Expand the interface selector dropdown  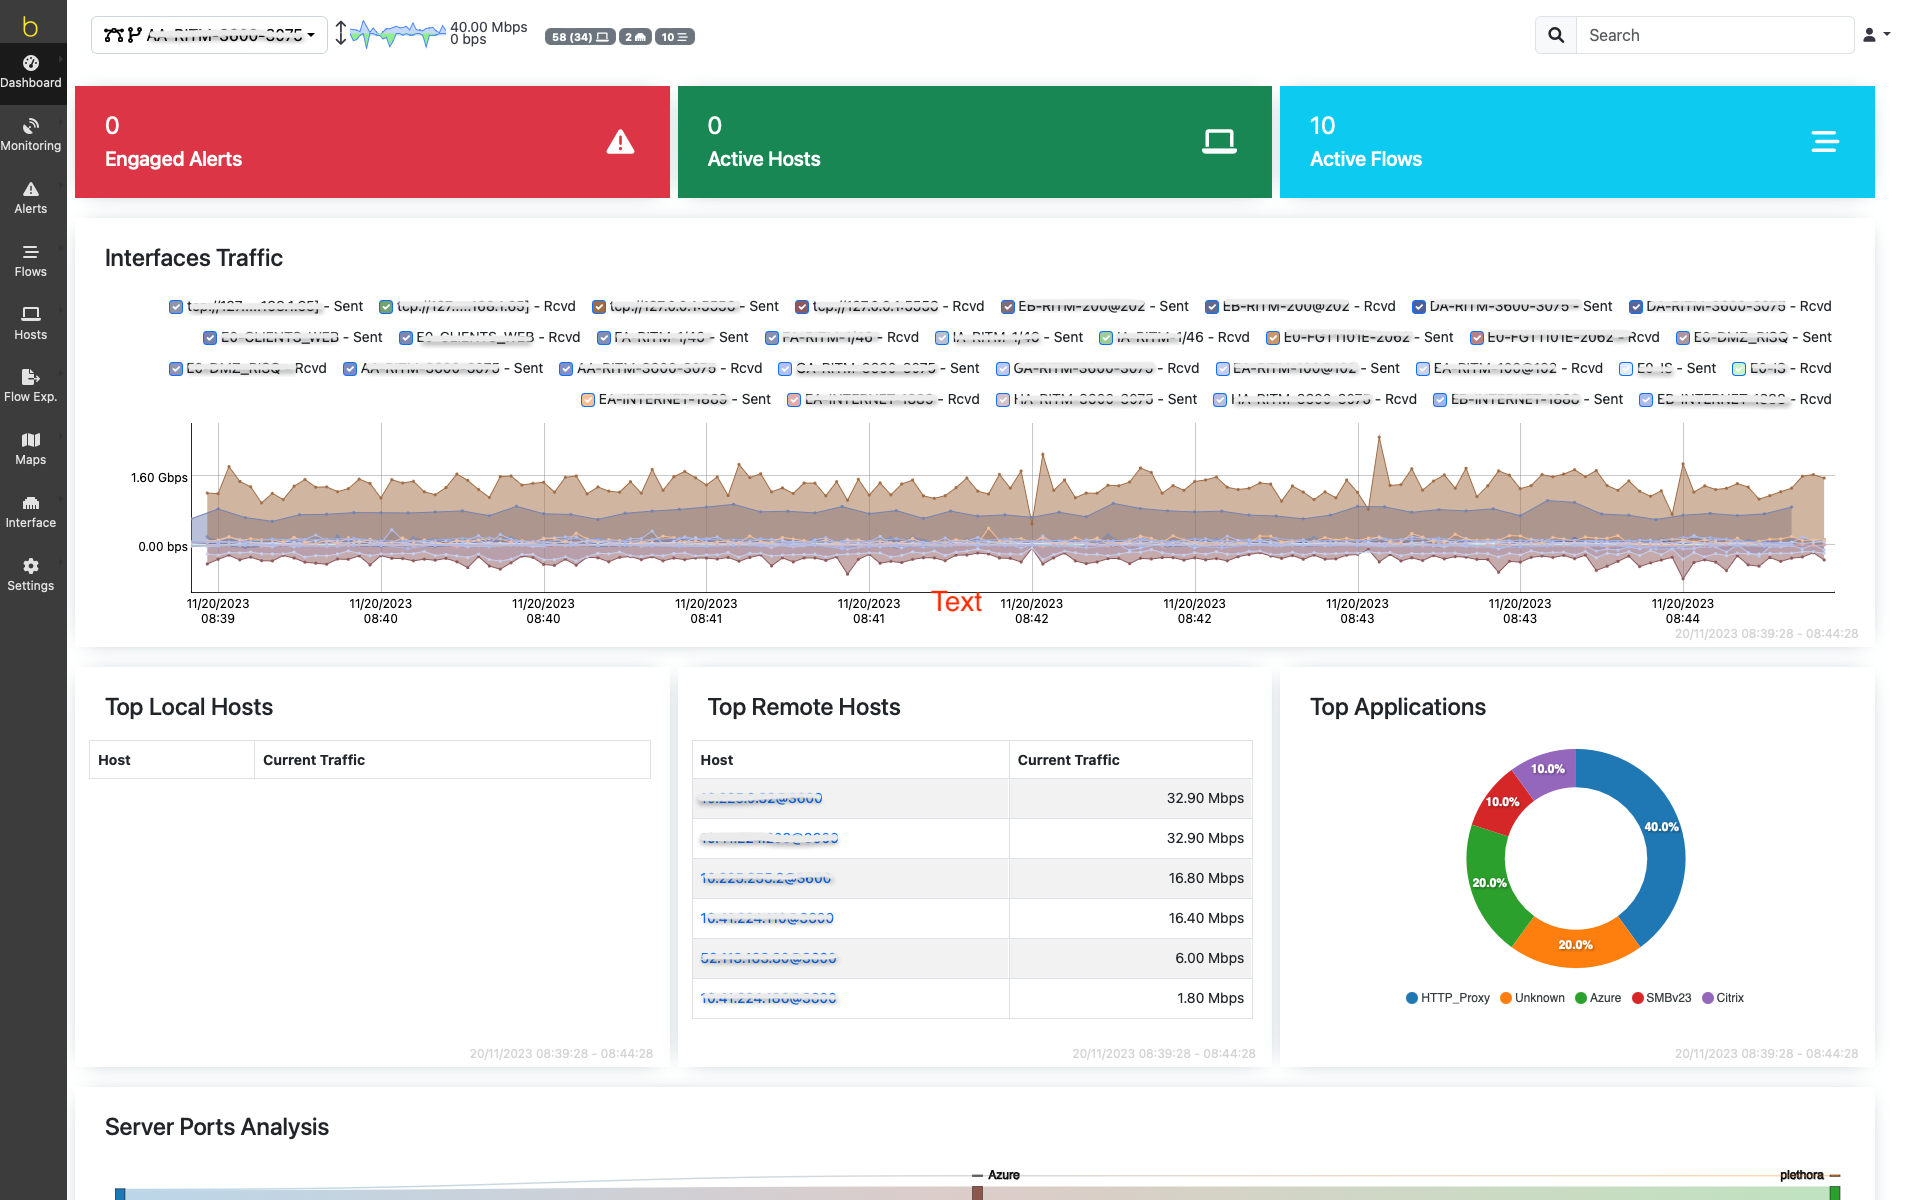tap(209, 36)
